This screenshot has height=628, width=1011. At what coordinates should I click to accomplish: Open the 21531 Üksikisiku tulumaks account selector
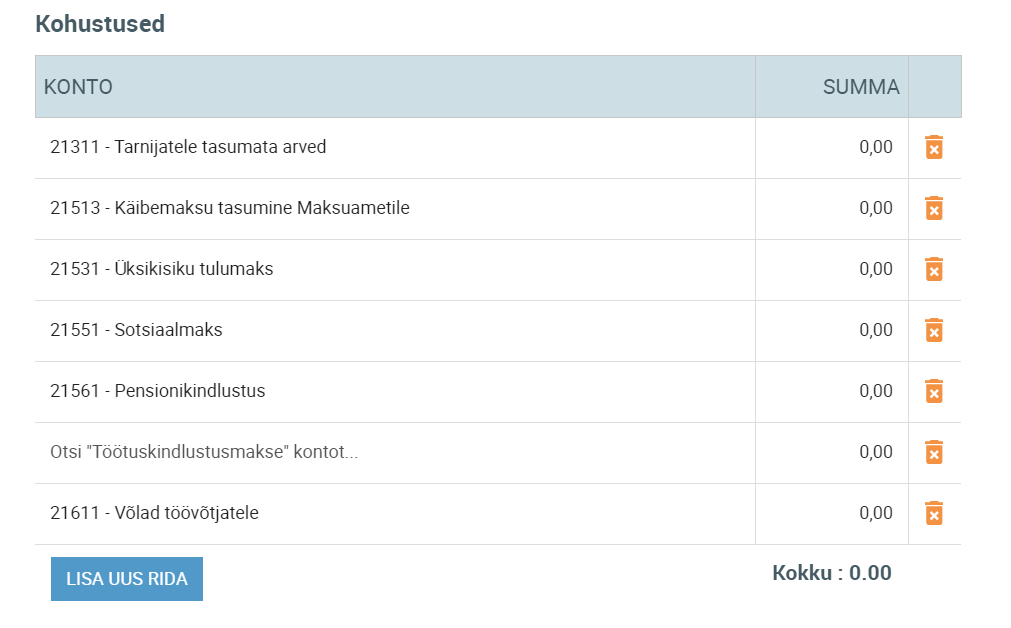tap(395, 270)
